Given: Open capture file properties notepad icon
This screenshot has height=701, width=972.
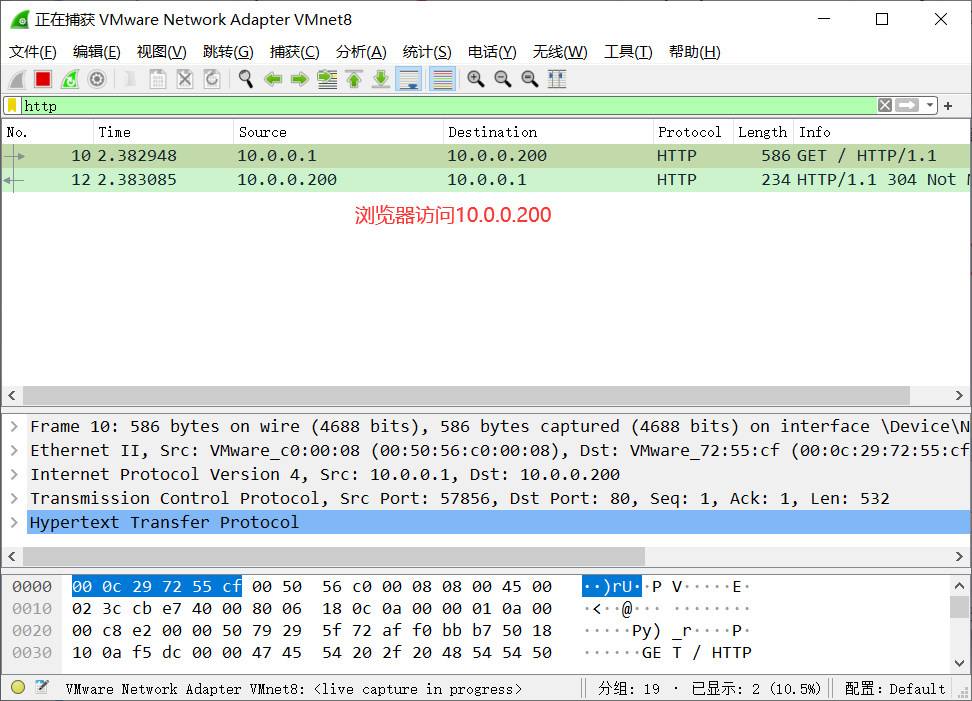Looking at the screenshot, I should click(42, 687).
